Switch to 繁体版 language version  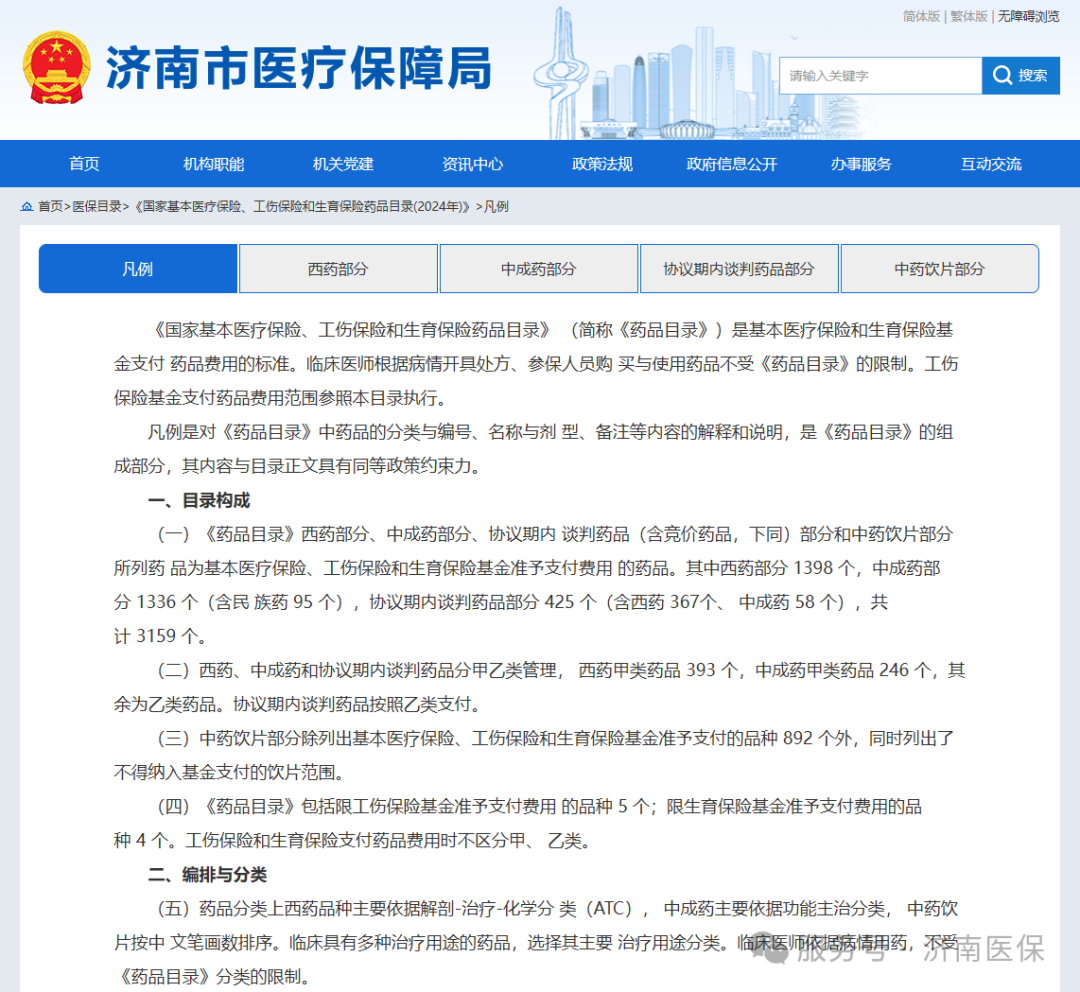coord(968,16)
